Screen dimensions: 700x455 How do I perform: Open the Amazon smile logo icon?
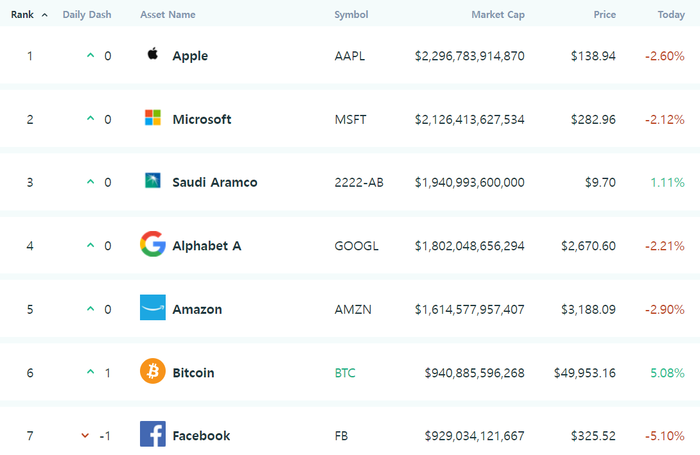(x=153, y=307)
